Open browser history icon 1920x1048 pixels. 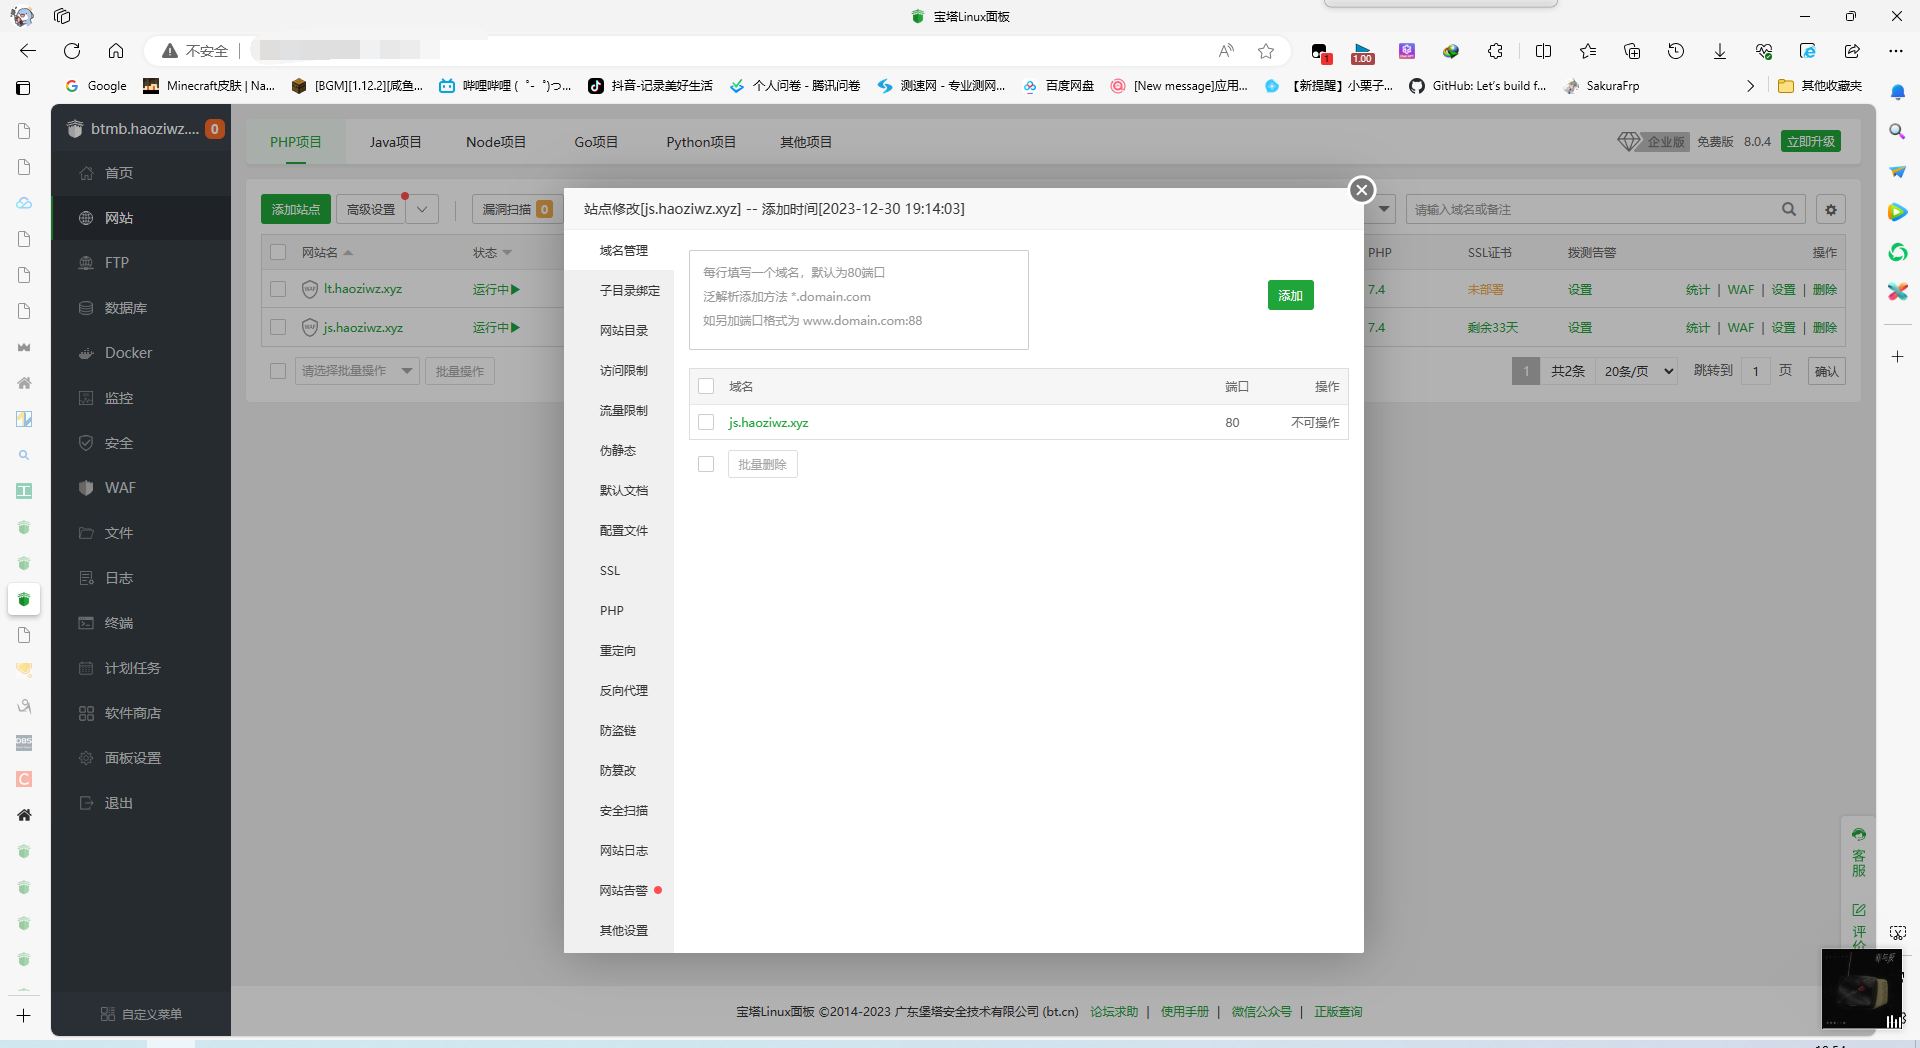coord(1676,51)
